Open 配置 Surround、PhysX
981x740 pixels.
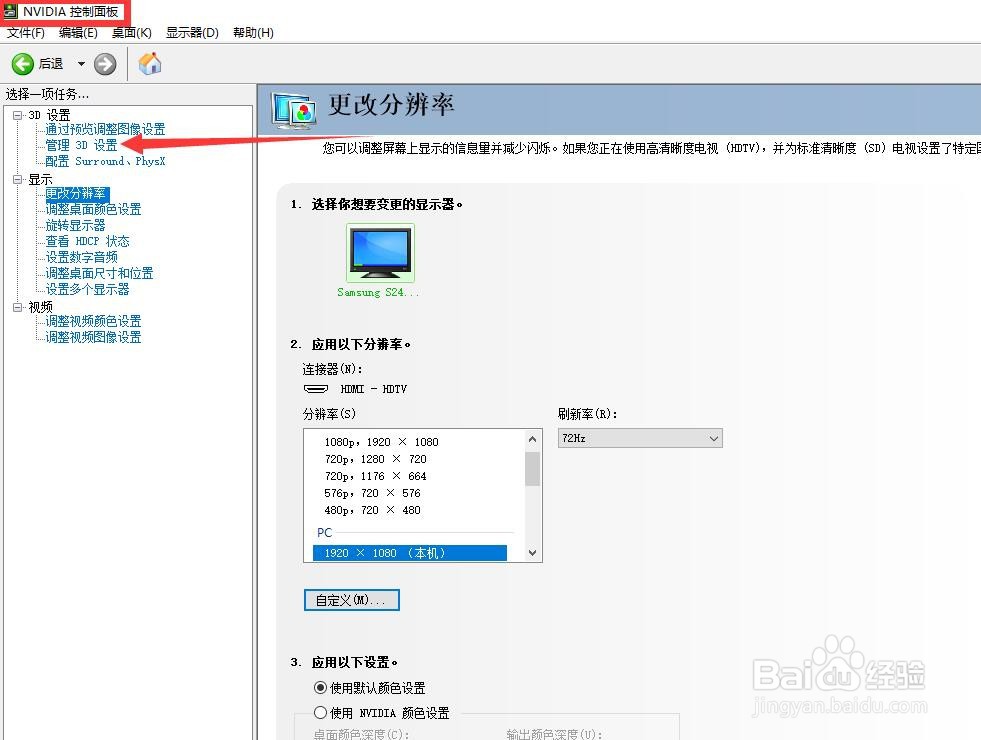coord(105,161)
